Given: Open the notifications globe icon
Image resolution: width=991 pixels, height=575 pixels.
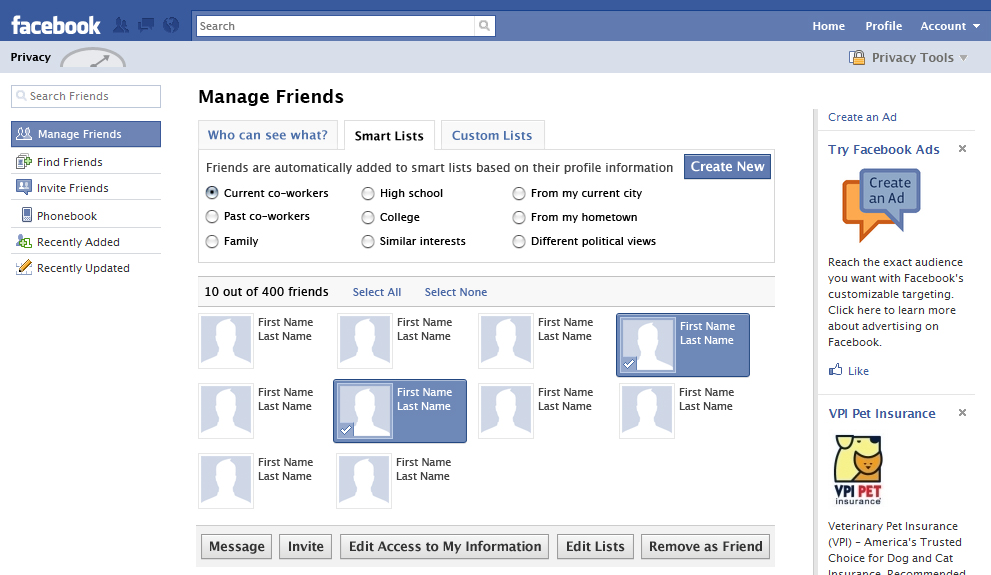Looking at the screenshot, I should tap(171, 25).
